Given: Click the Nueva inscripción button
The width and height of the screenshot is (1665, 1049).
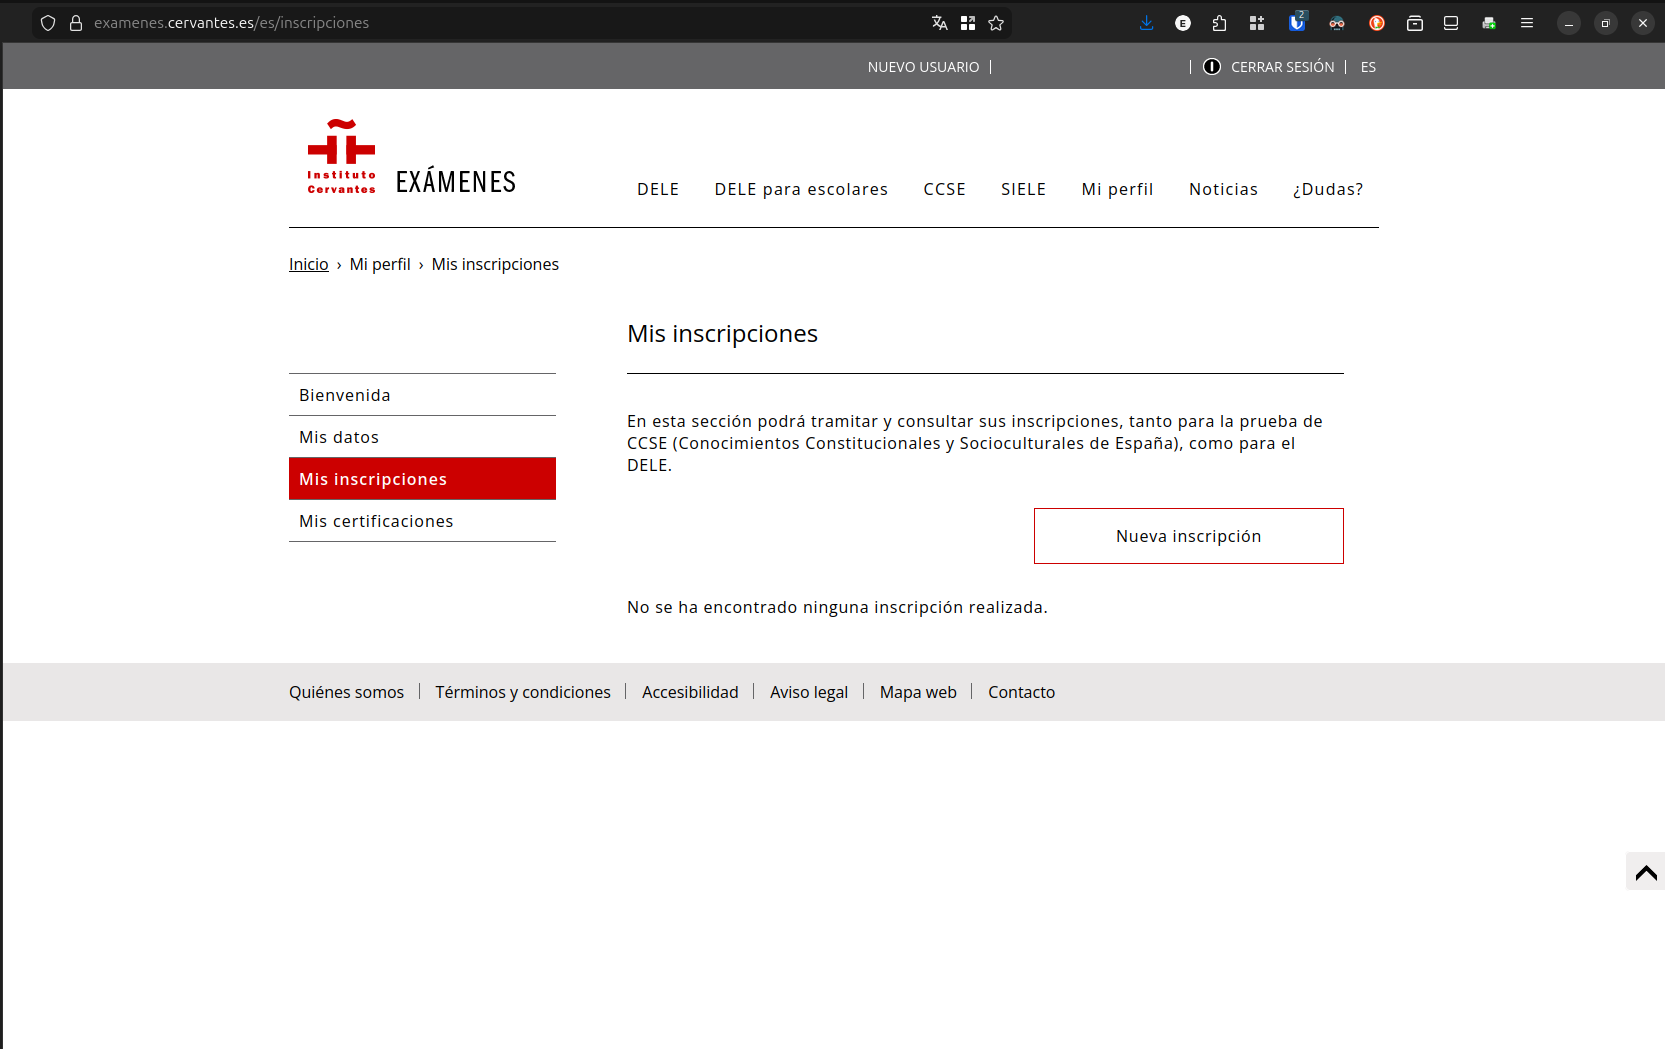Looking at the screenshot, I should 1188,536.
